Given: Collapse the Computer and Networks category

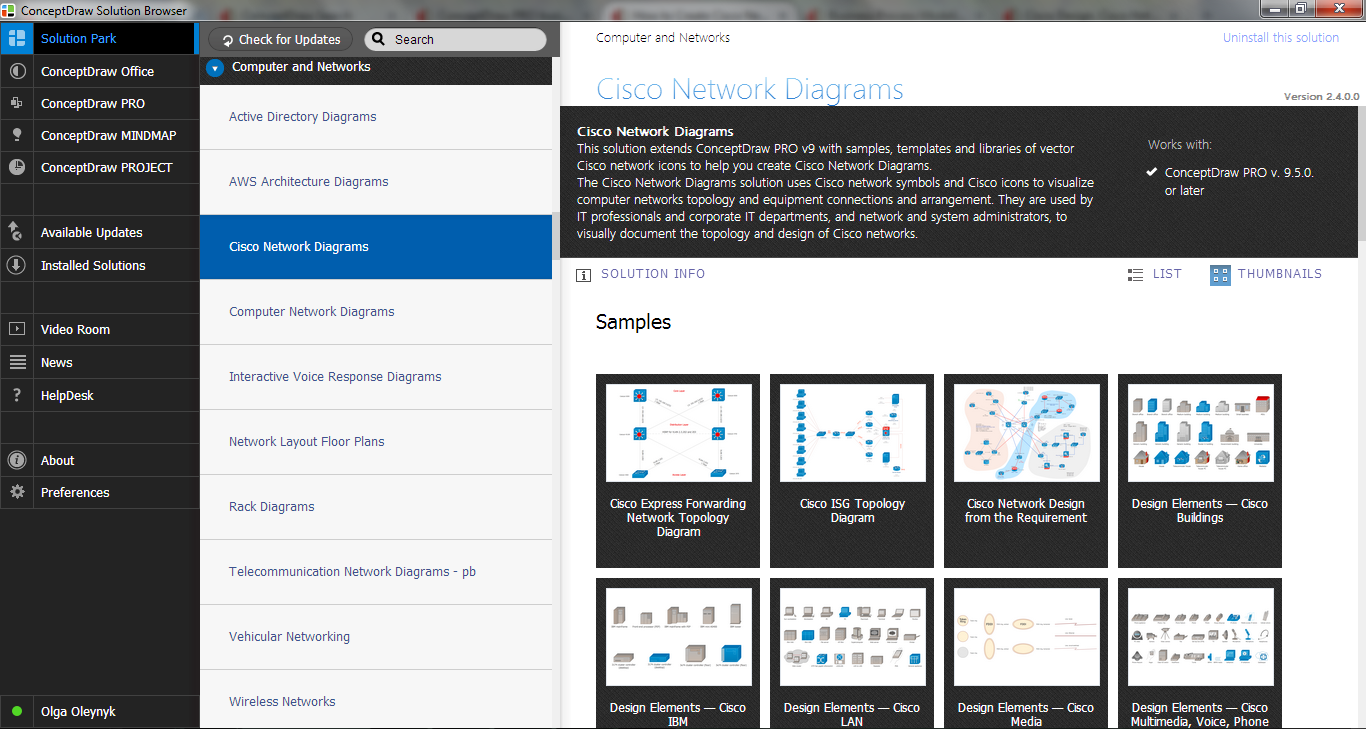Looking at the screenshot, I should 214,68.
